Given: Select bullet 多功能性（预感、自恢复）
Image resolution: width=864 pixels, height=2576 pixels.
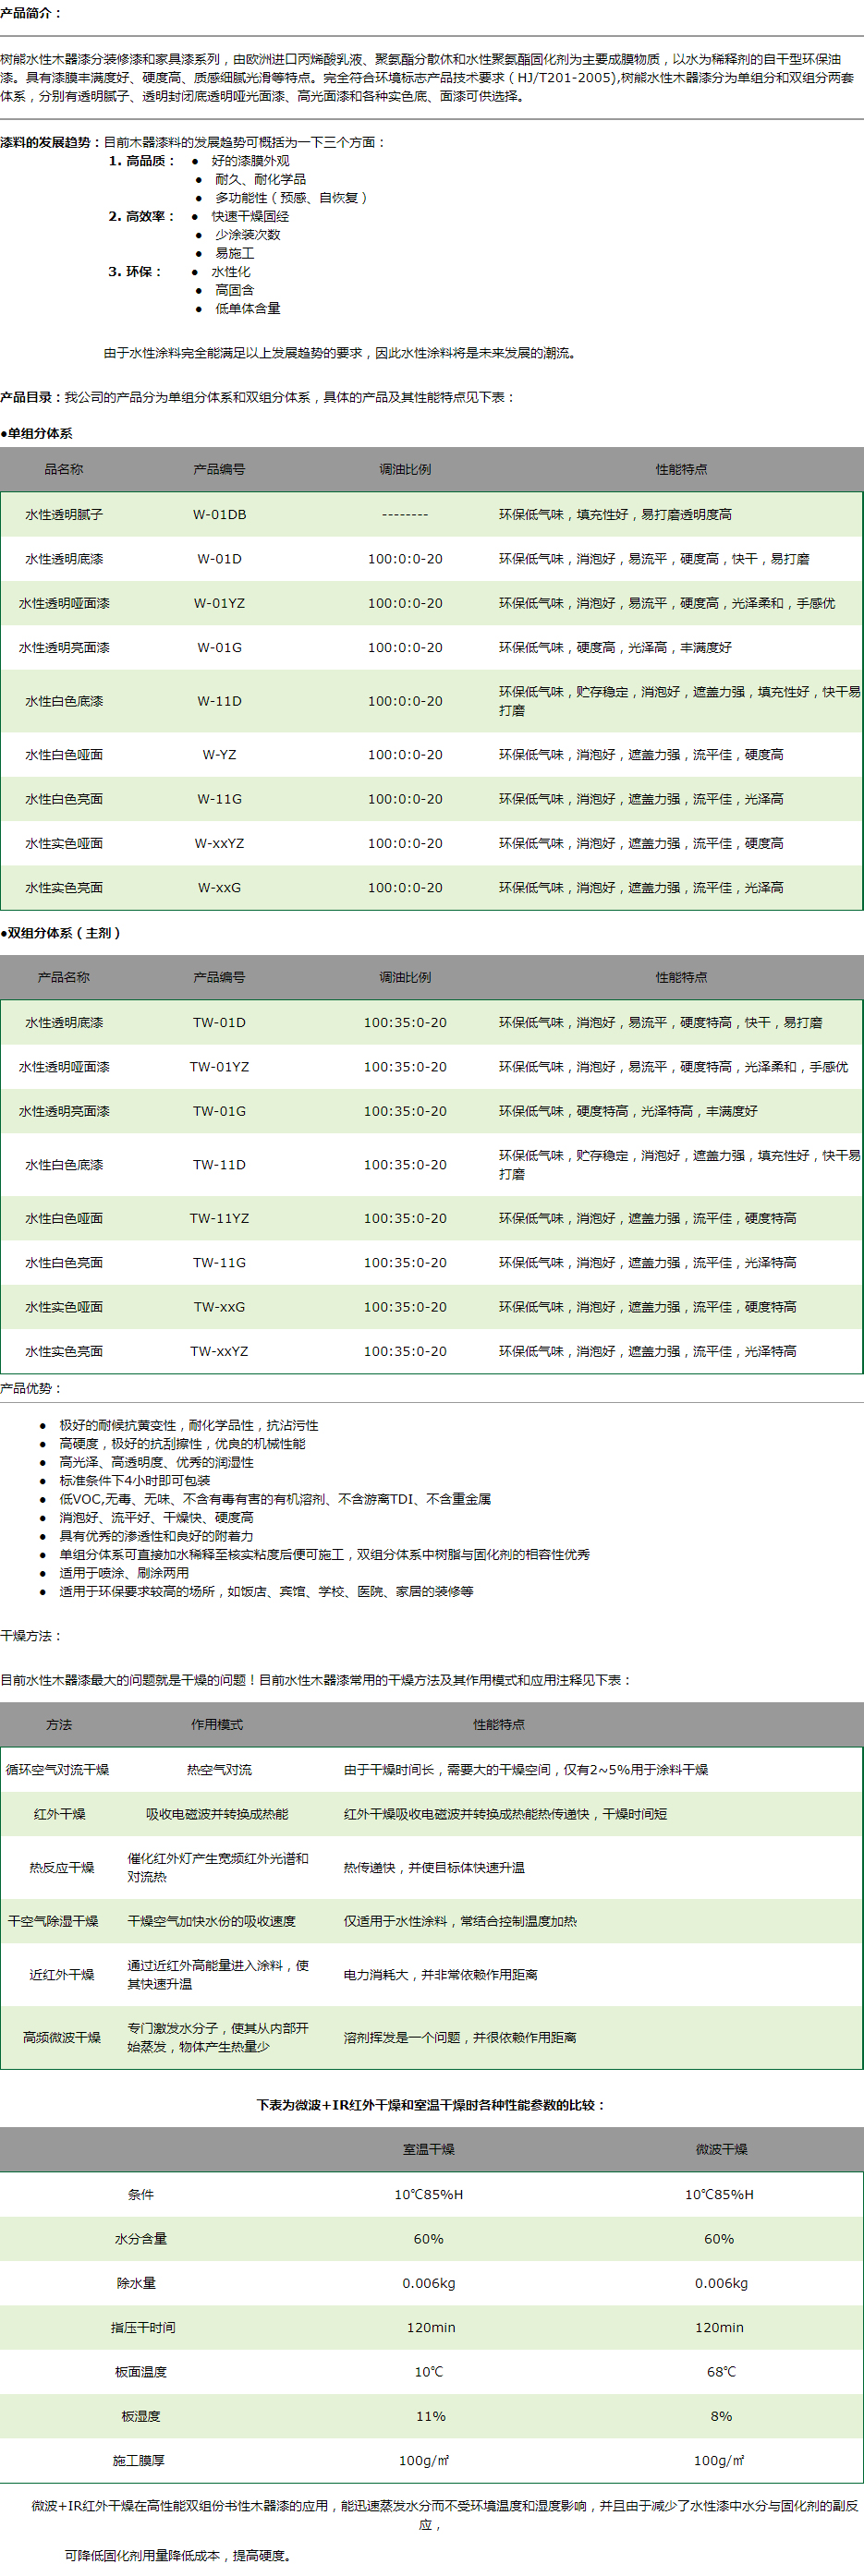Looking at the screenshot, I should (291, 198).
